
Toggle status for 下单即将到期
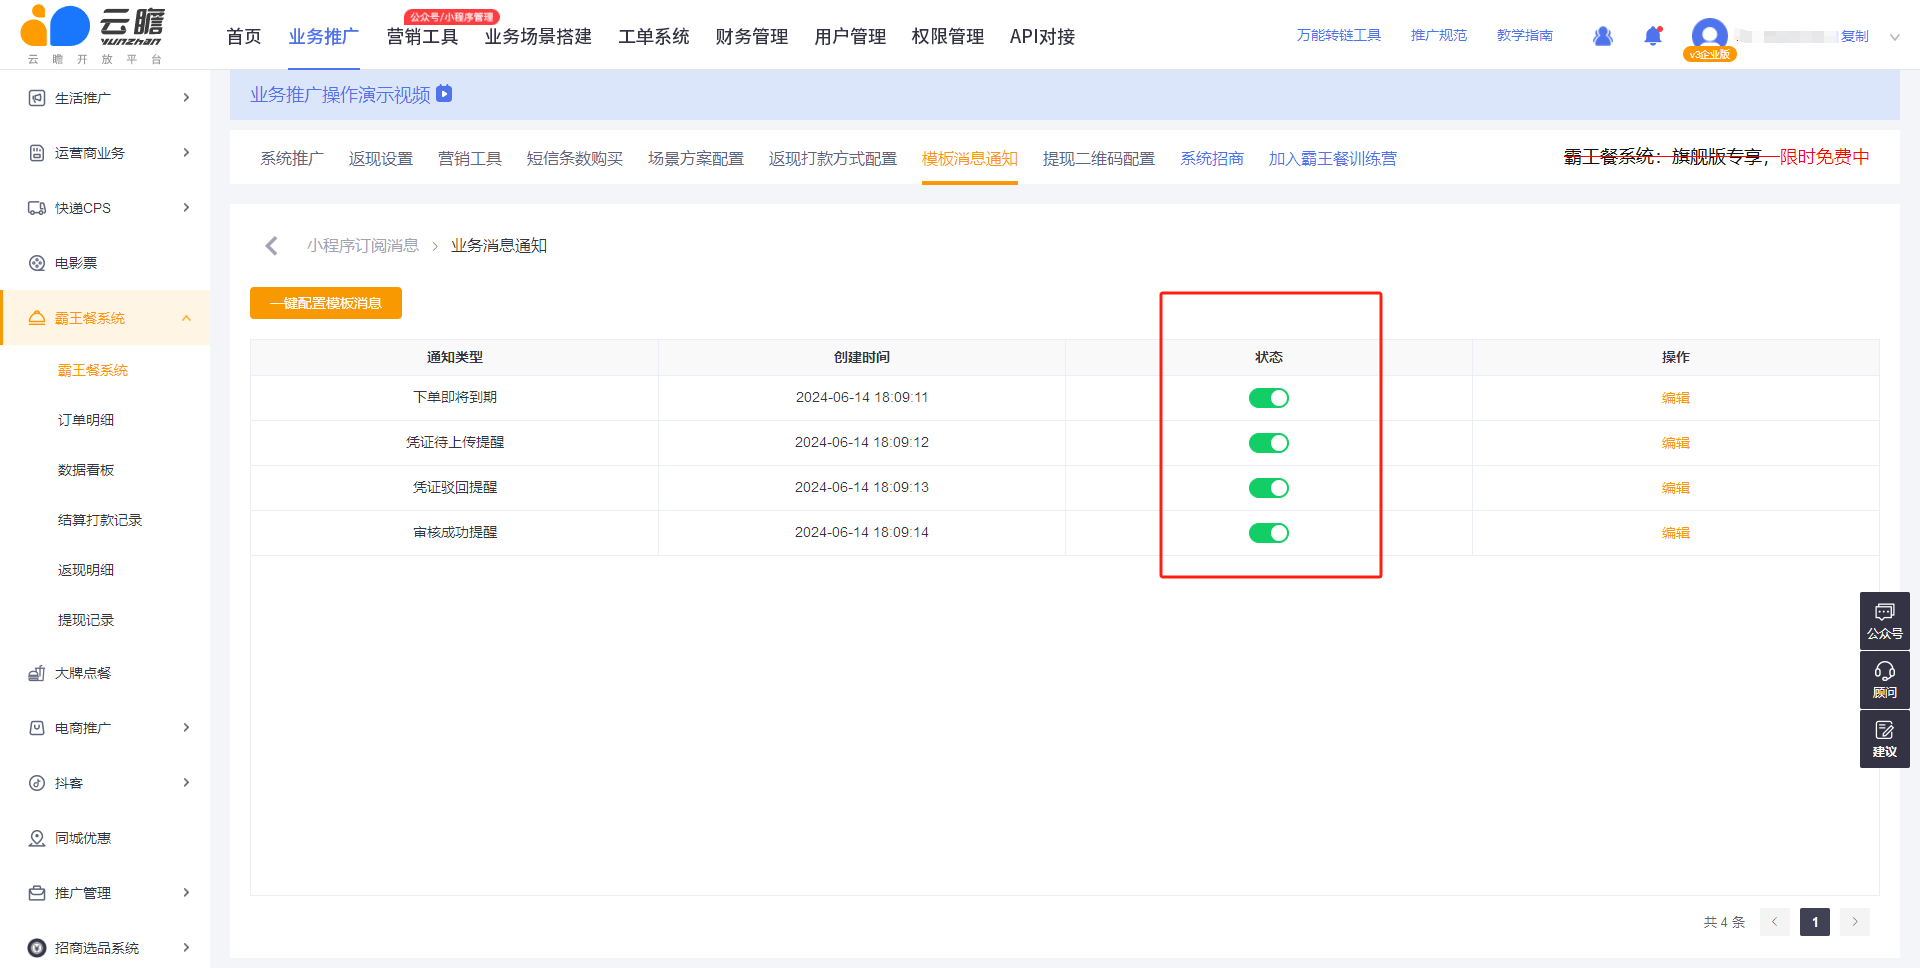coord(1268,398)
